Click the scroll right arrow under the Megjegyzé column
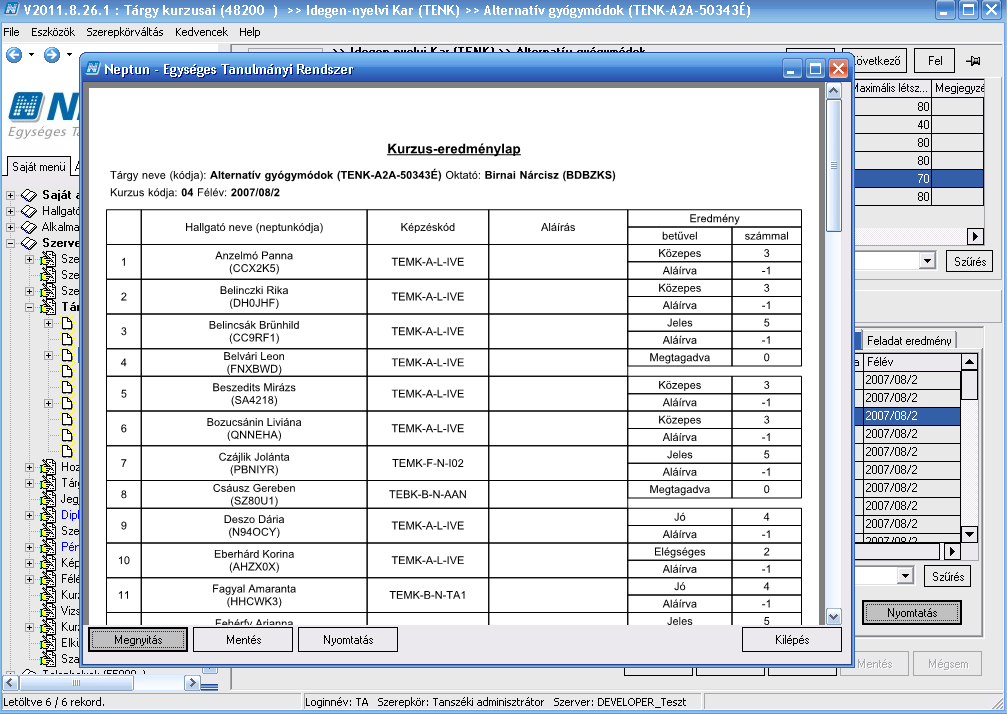 tap(976, 236)
